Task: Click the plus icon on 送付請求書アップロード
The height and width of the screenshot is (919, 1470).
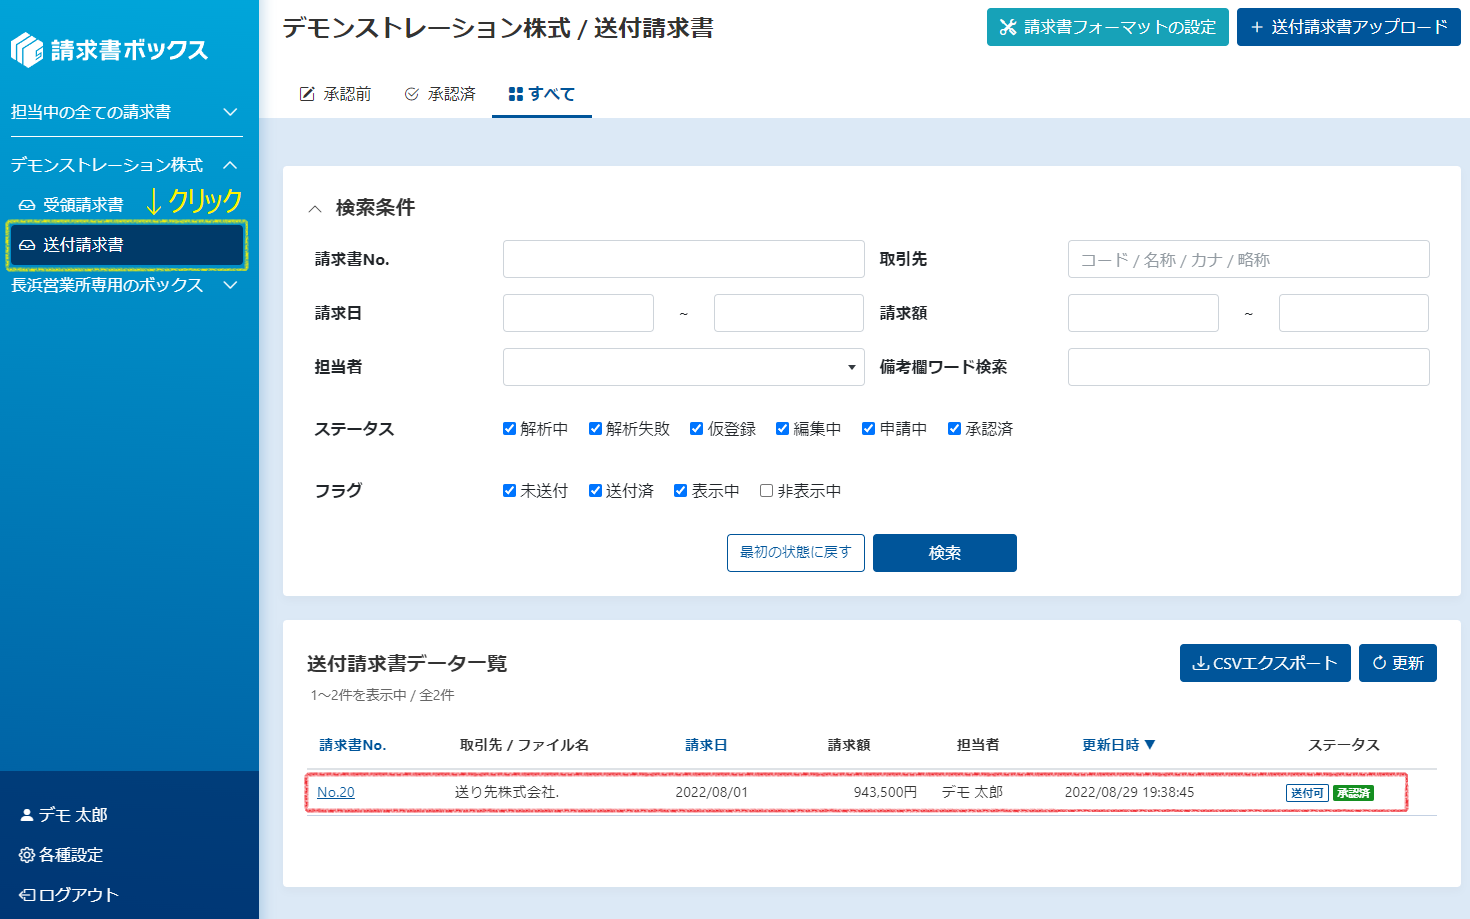Action: (1257, 27)
